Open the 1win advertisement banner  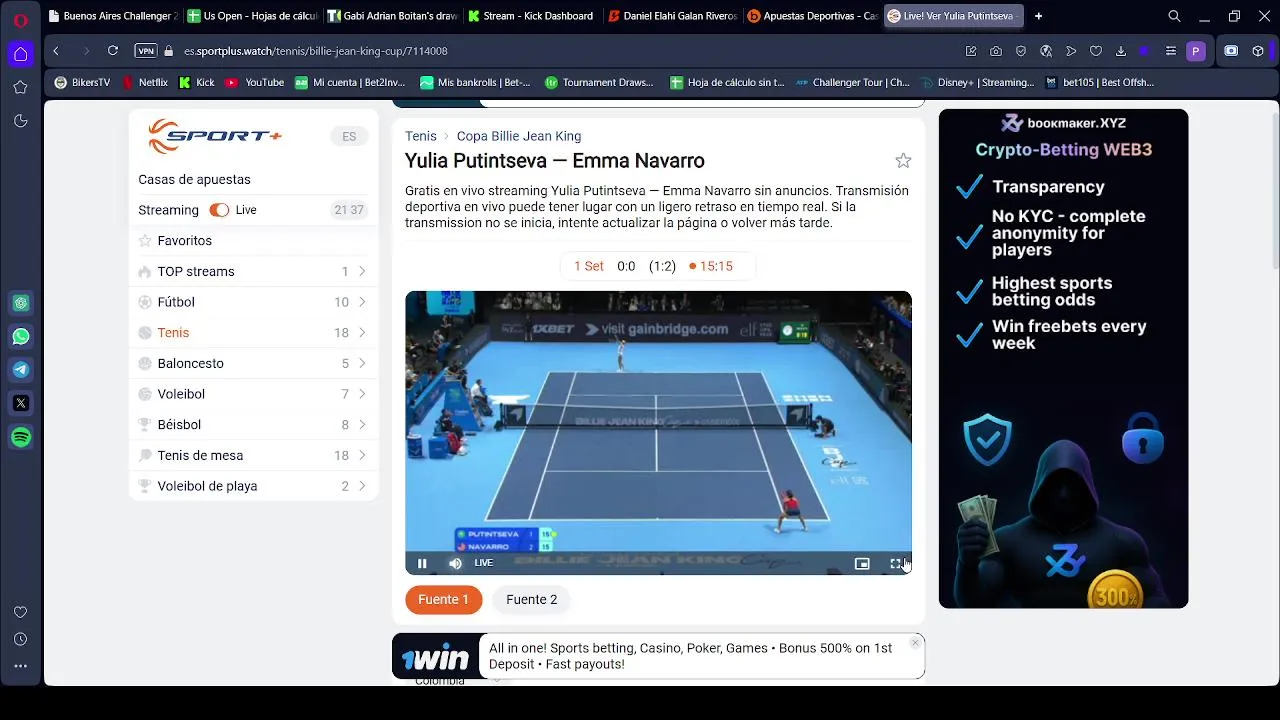click(x=658, y=656)
